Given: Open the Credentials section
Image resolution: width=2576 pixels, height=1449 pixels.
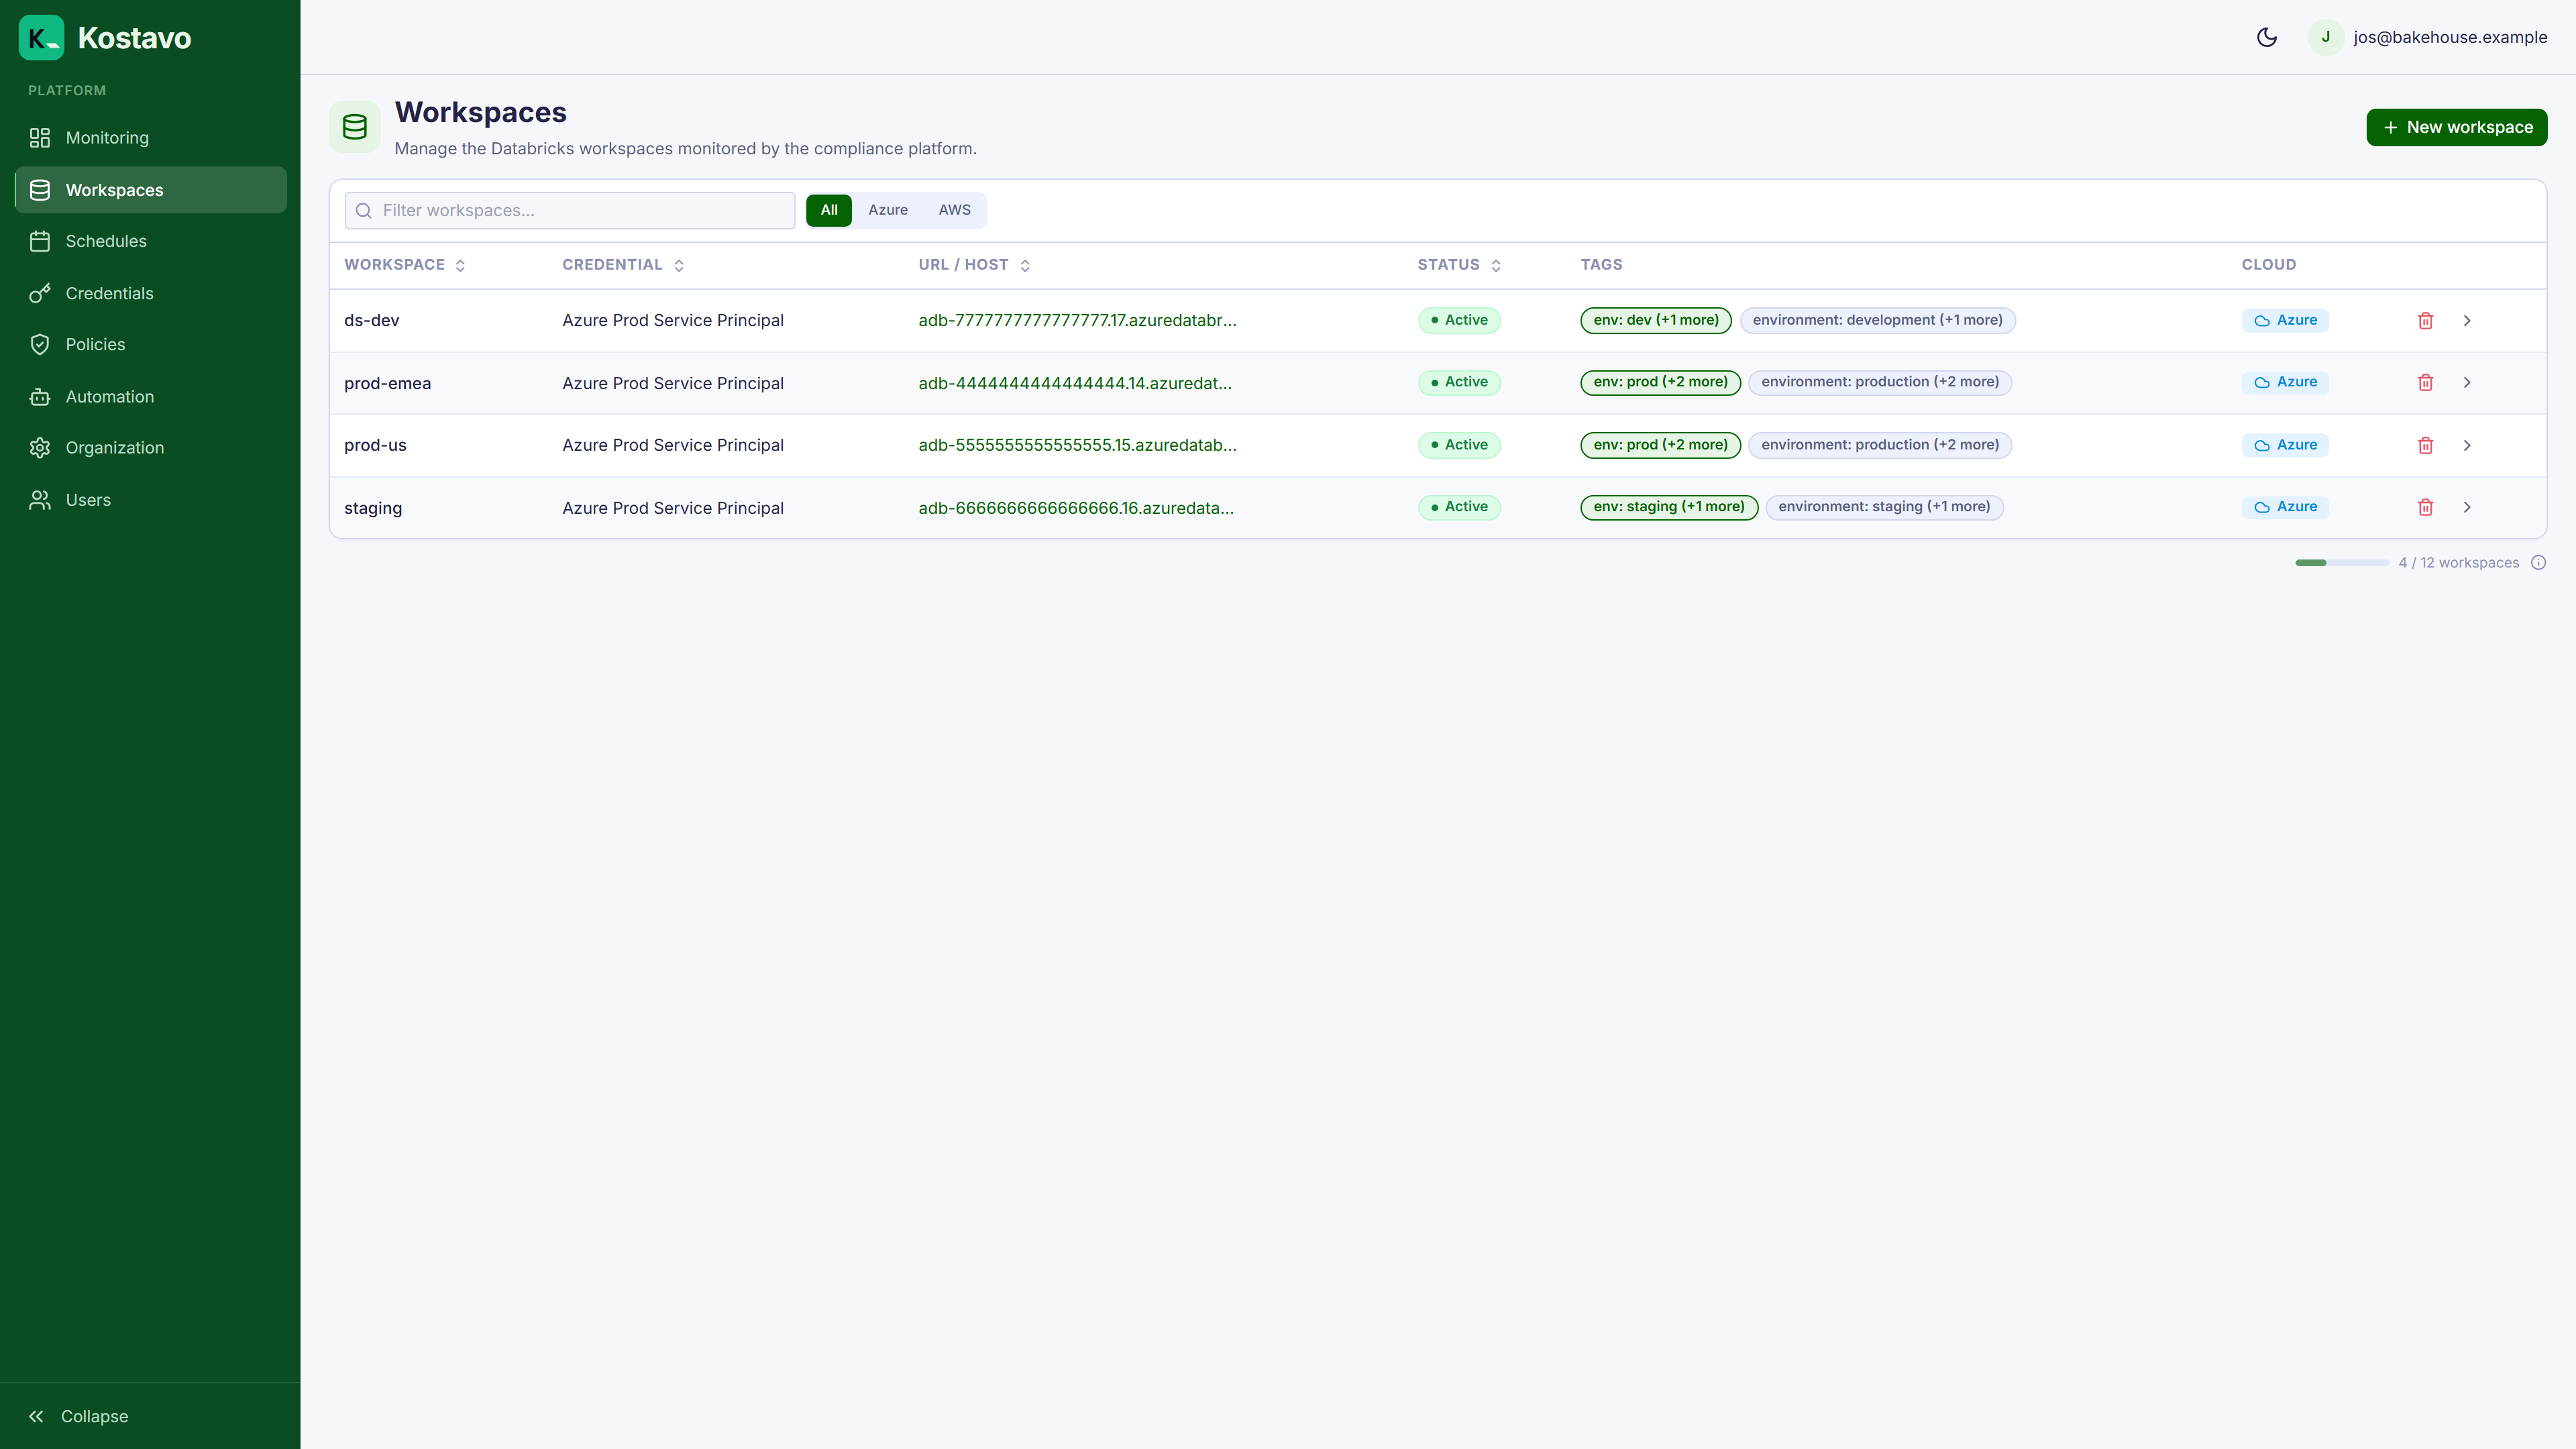Looking at the screenshot, I should (x=150, y=293).
